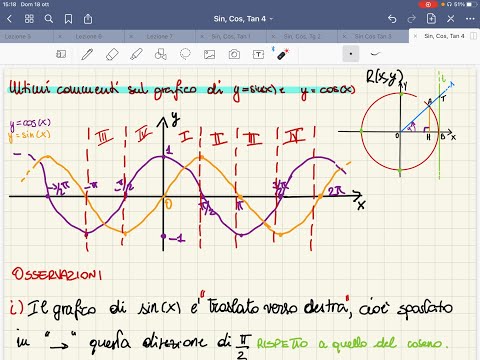Open the page thumbnails grid view
This screenshot has height=360, width=480.
29,19
